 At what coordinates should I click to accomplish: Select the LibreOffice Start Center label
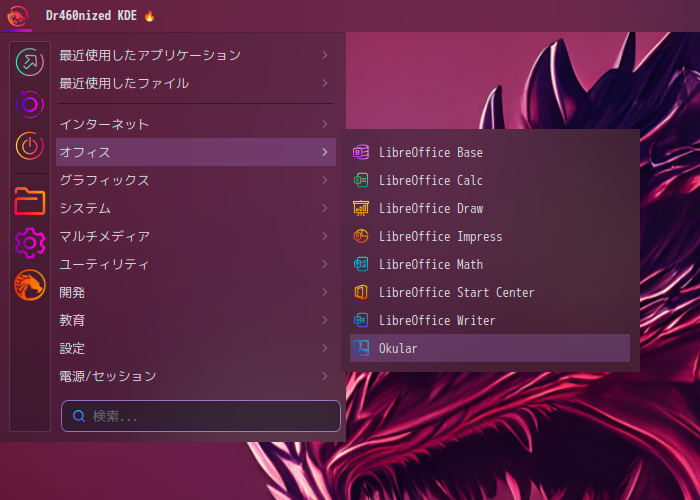coord(456,292)
